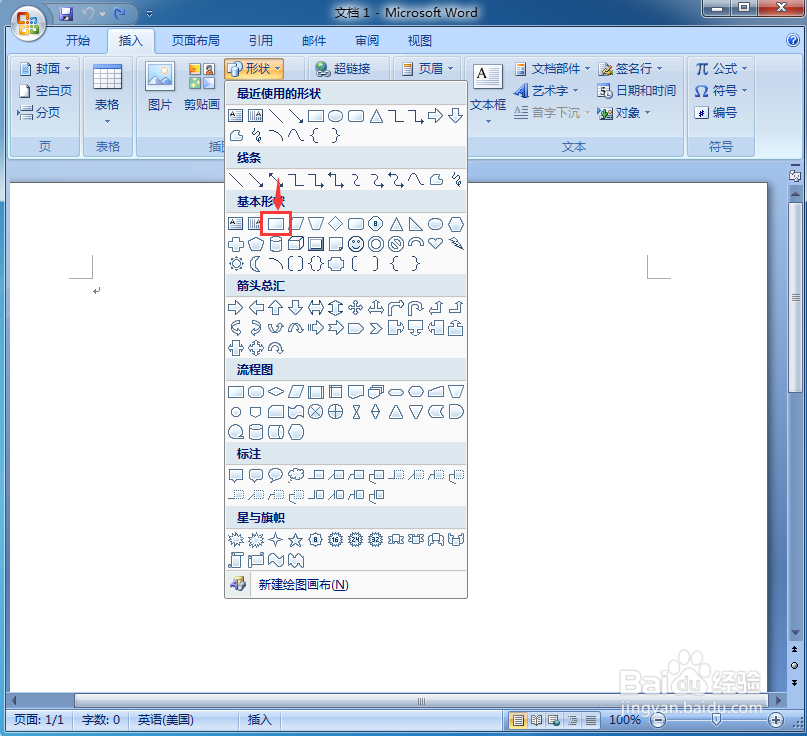Choose the 5-point star shape
807x736 pixels.
pyautogui.click(x=295, y=540)
